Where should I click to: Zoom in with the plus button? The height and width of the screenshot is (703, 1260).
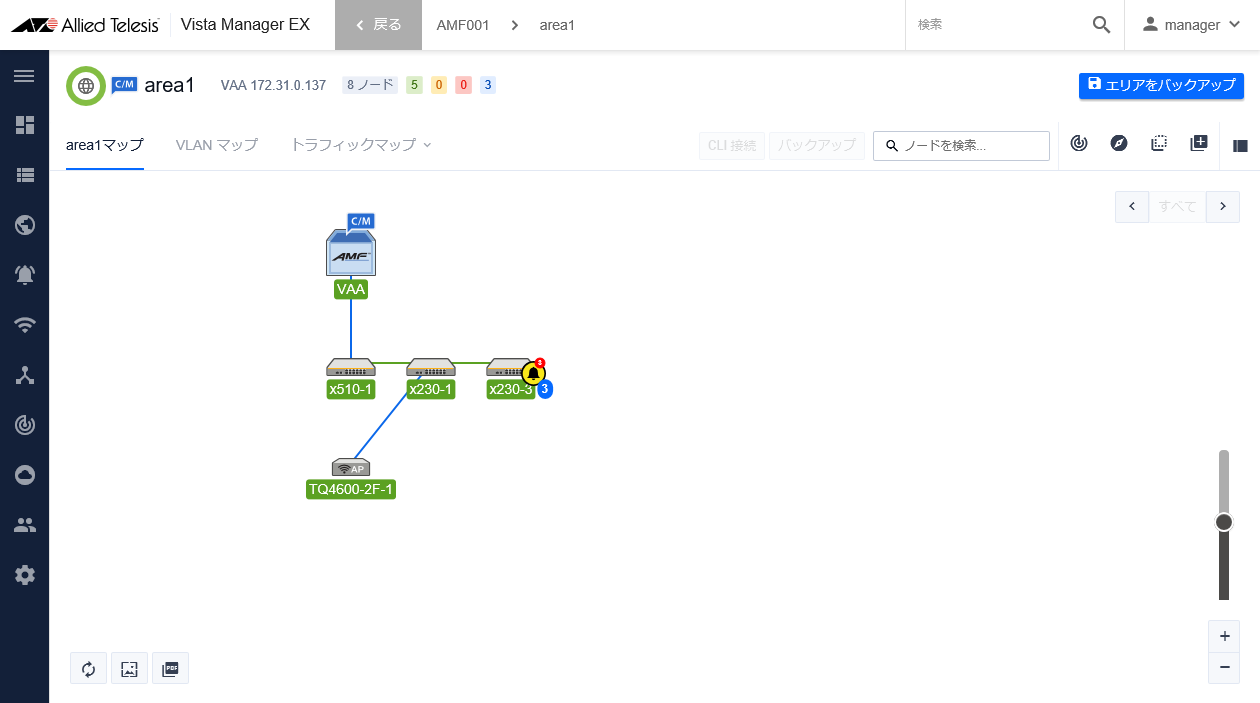click(1224, 636)
